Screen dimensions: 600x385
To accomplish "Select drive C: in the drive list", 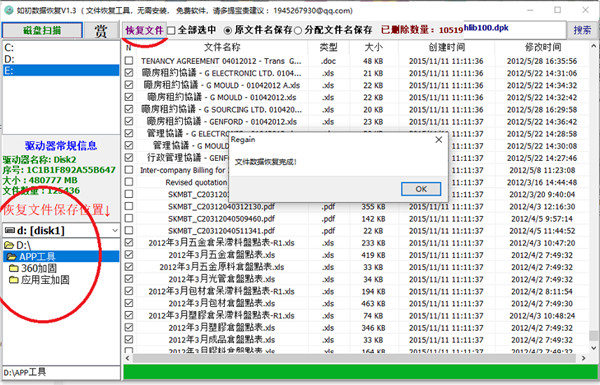I will [61, 47].
